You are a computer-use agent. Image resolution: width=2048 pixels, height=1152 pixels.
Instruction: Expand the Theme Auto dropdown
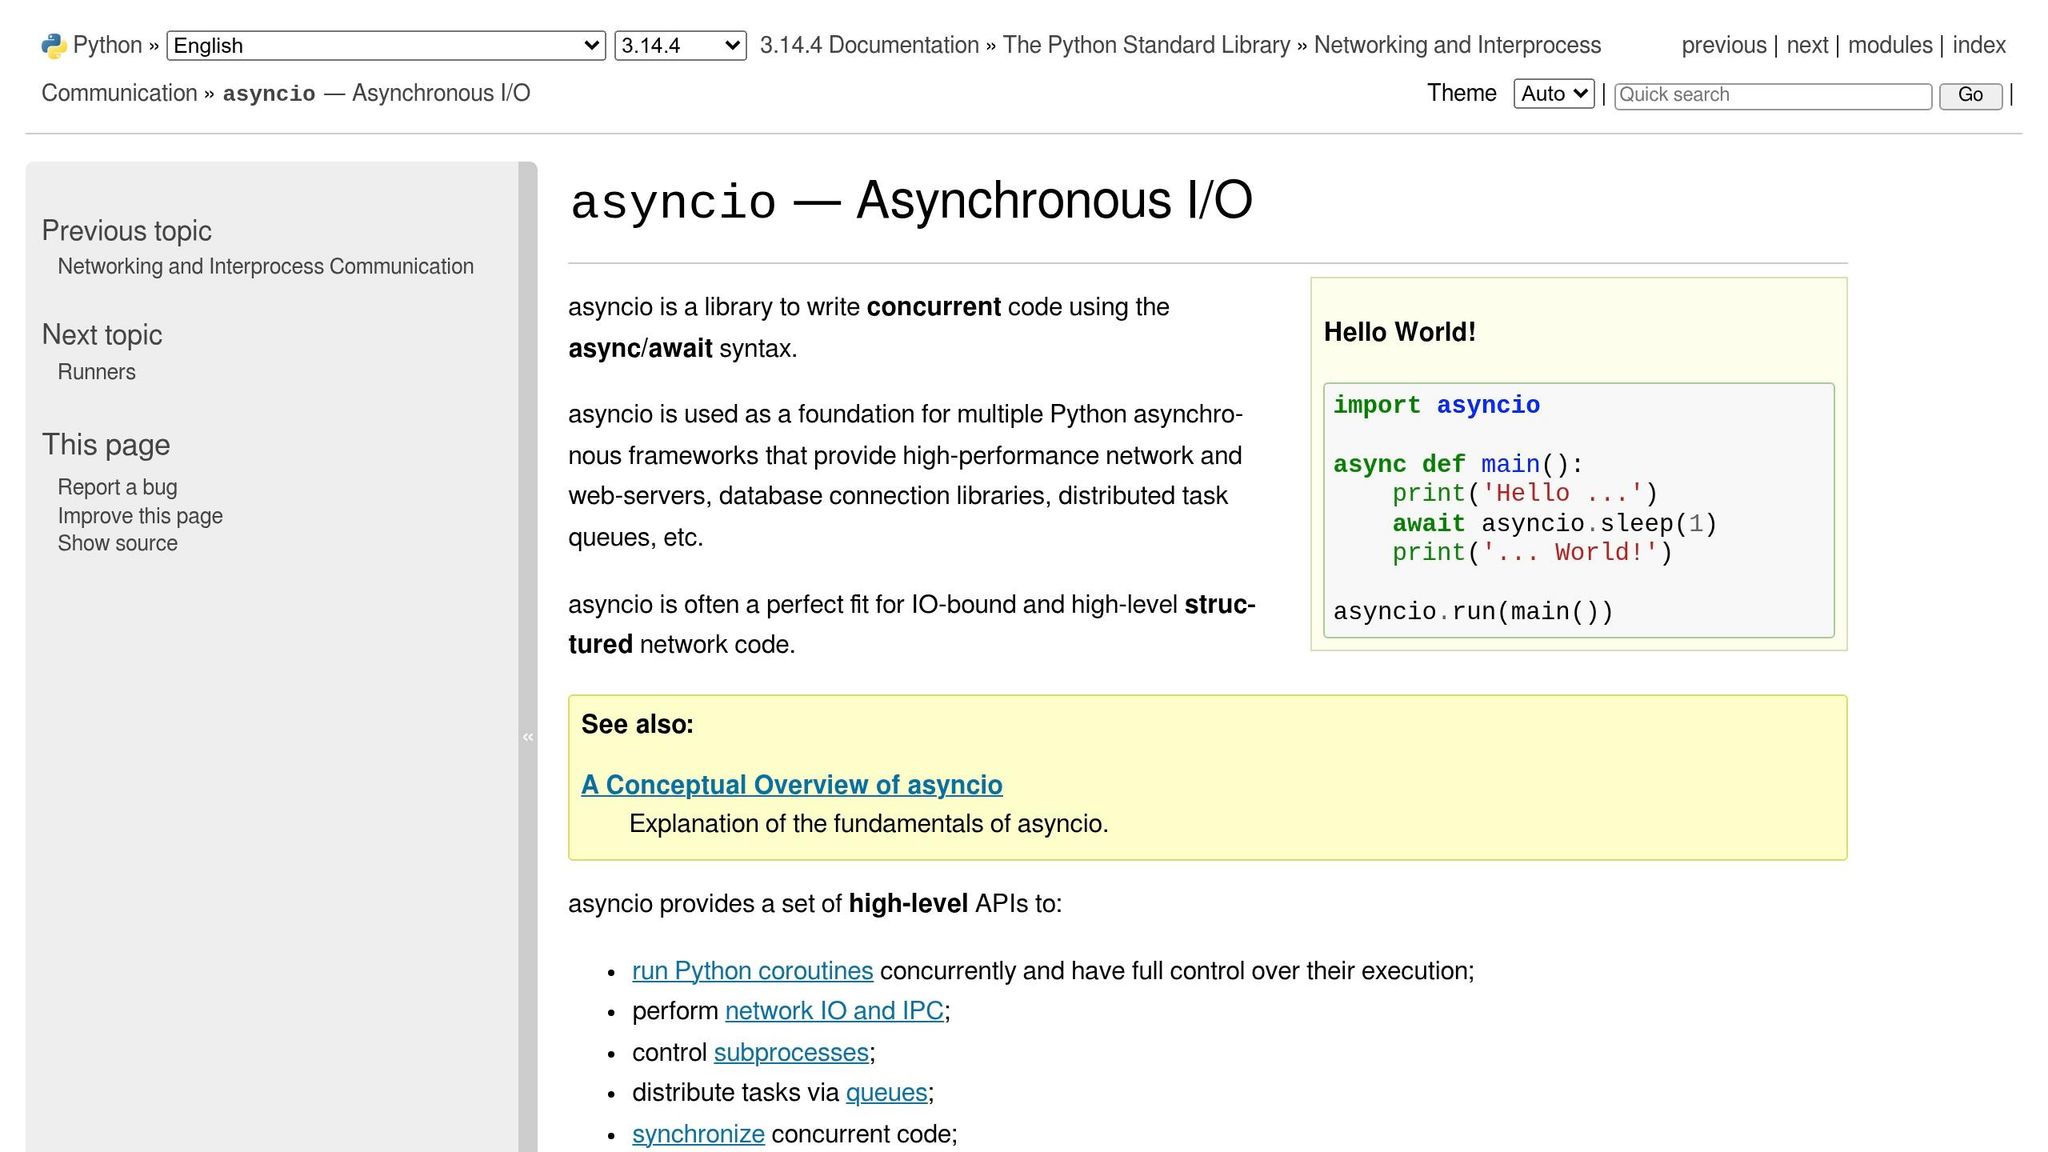pos(1554,94)
